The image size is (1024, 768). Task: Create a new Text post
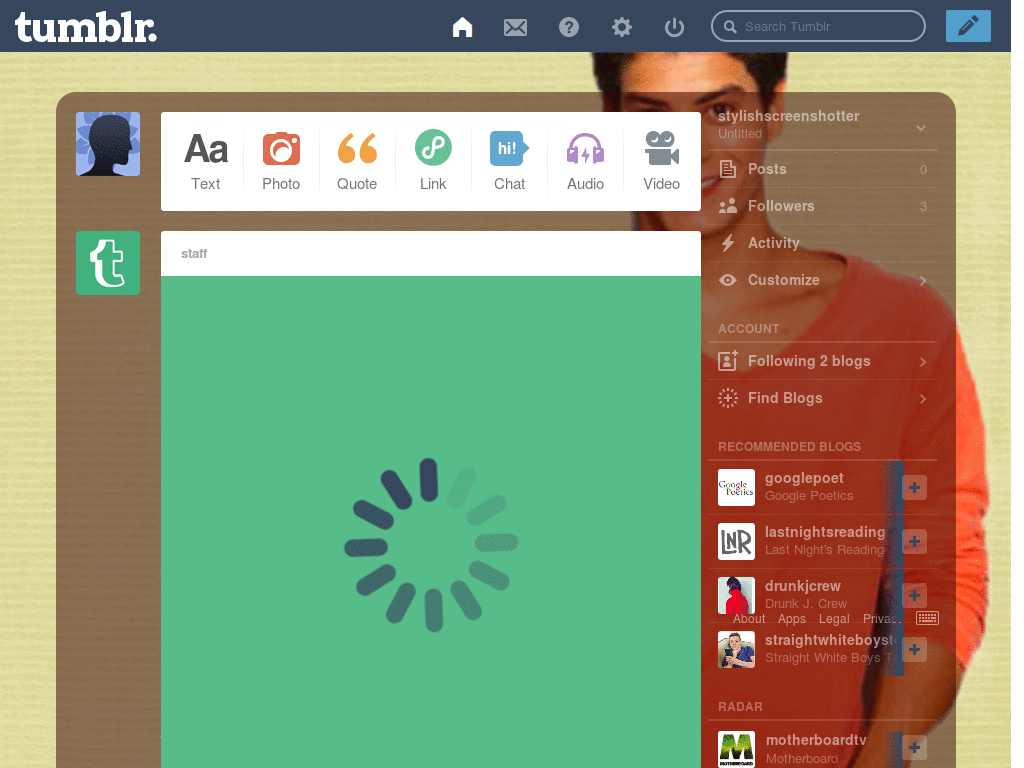click(x=206, y=161)
